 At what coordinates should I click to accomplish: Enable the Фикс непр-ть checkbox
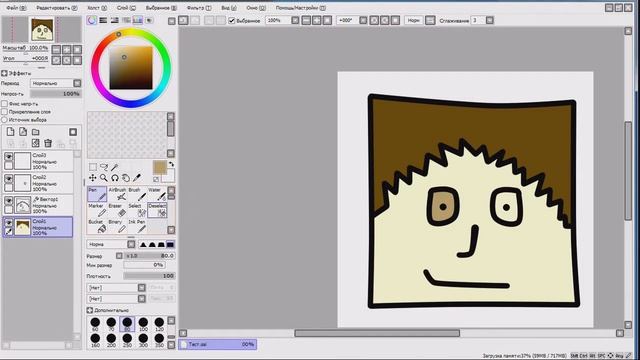click(4, 104)
